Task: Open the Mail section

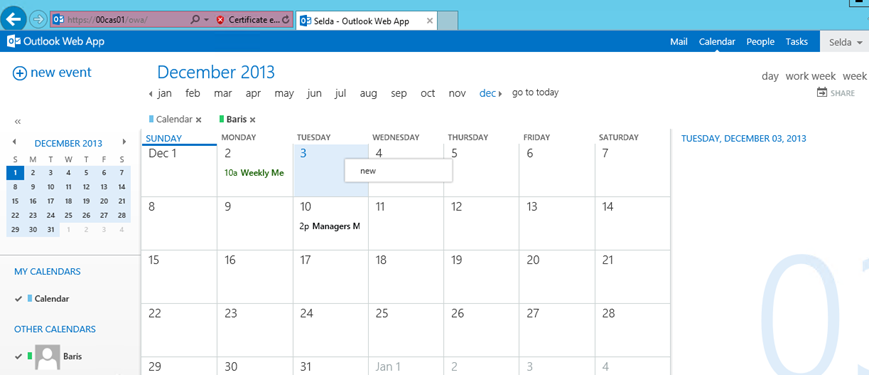Action: (679, 42)
